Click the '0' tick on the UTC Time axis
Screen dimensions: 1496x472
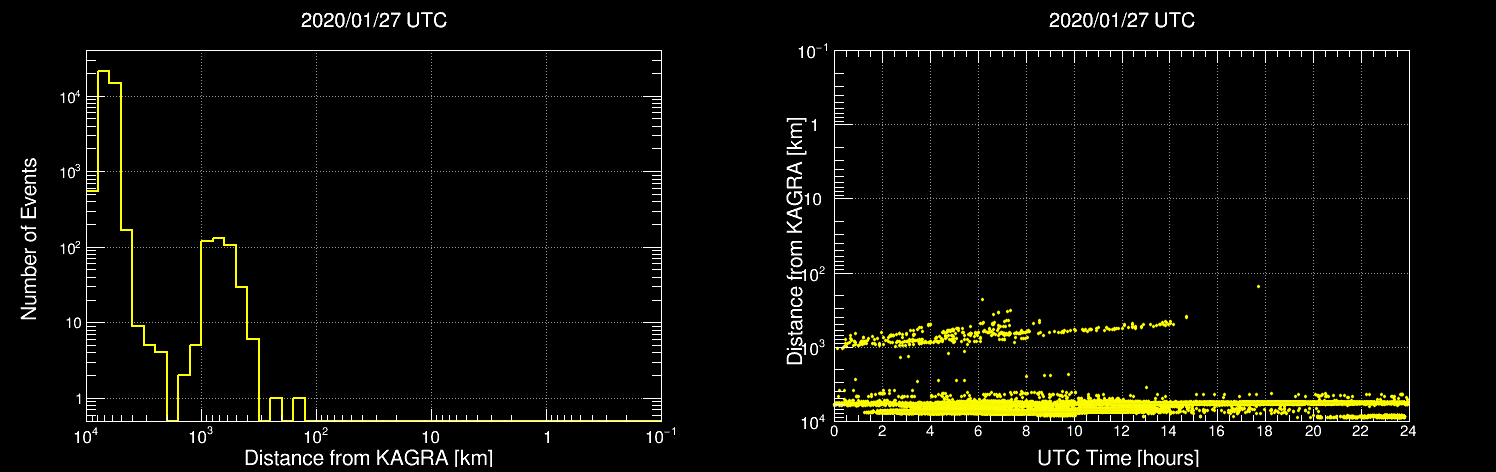click(x=834, y=431)
